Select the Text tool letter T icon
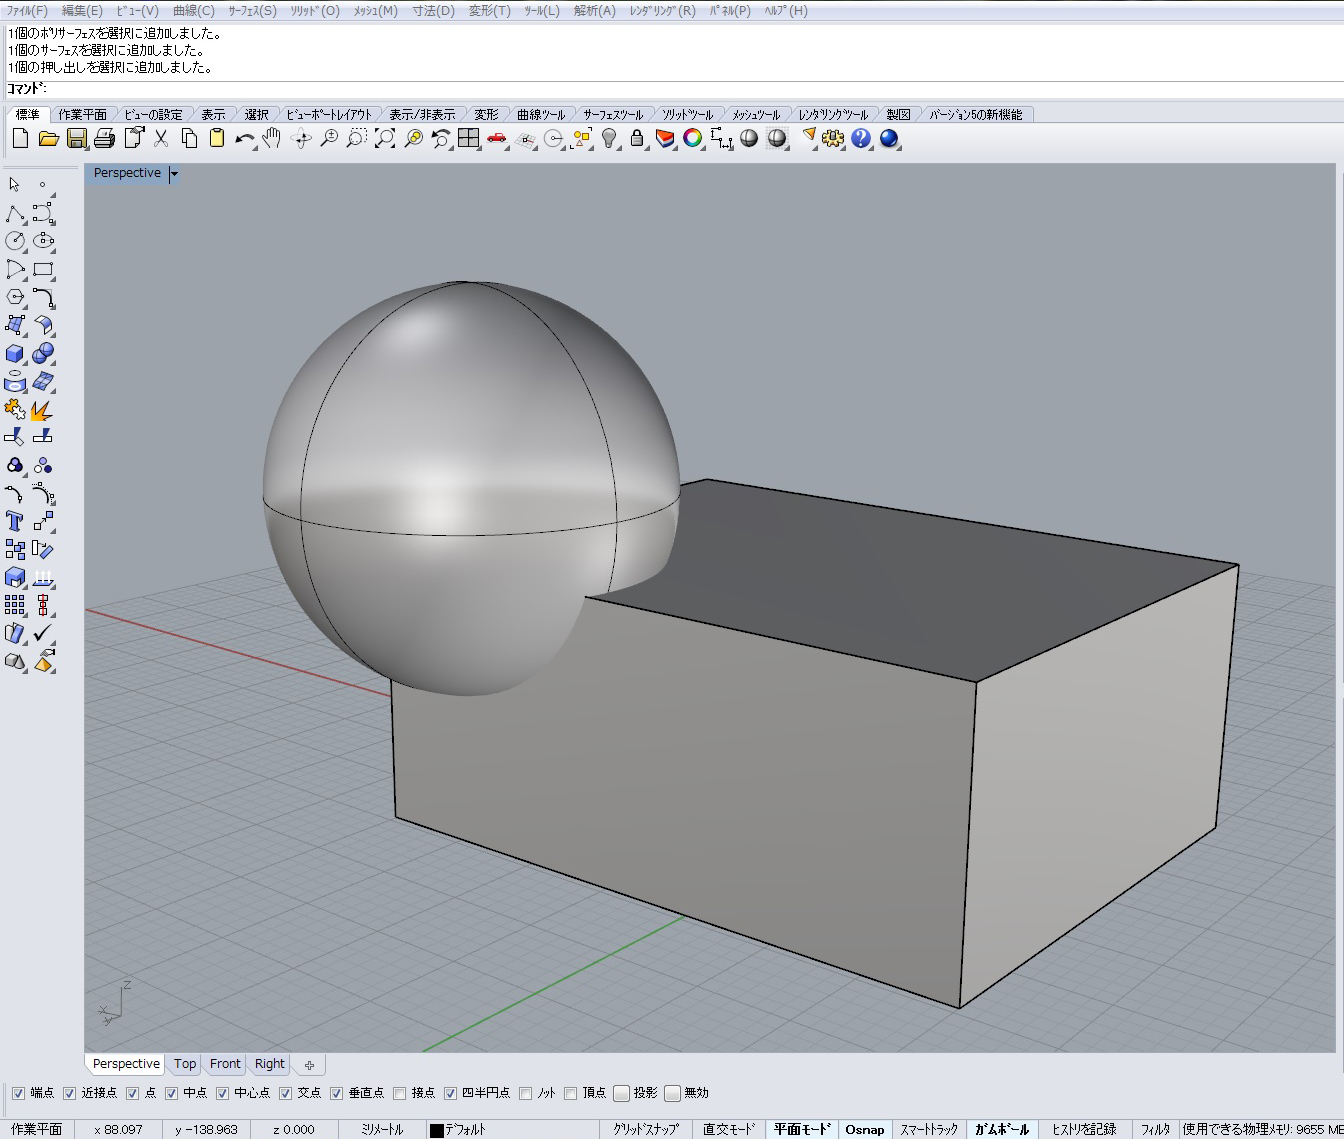 15,521
